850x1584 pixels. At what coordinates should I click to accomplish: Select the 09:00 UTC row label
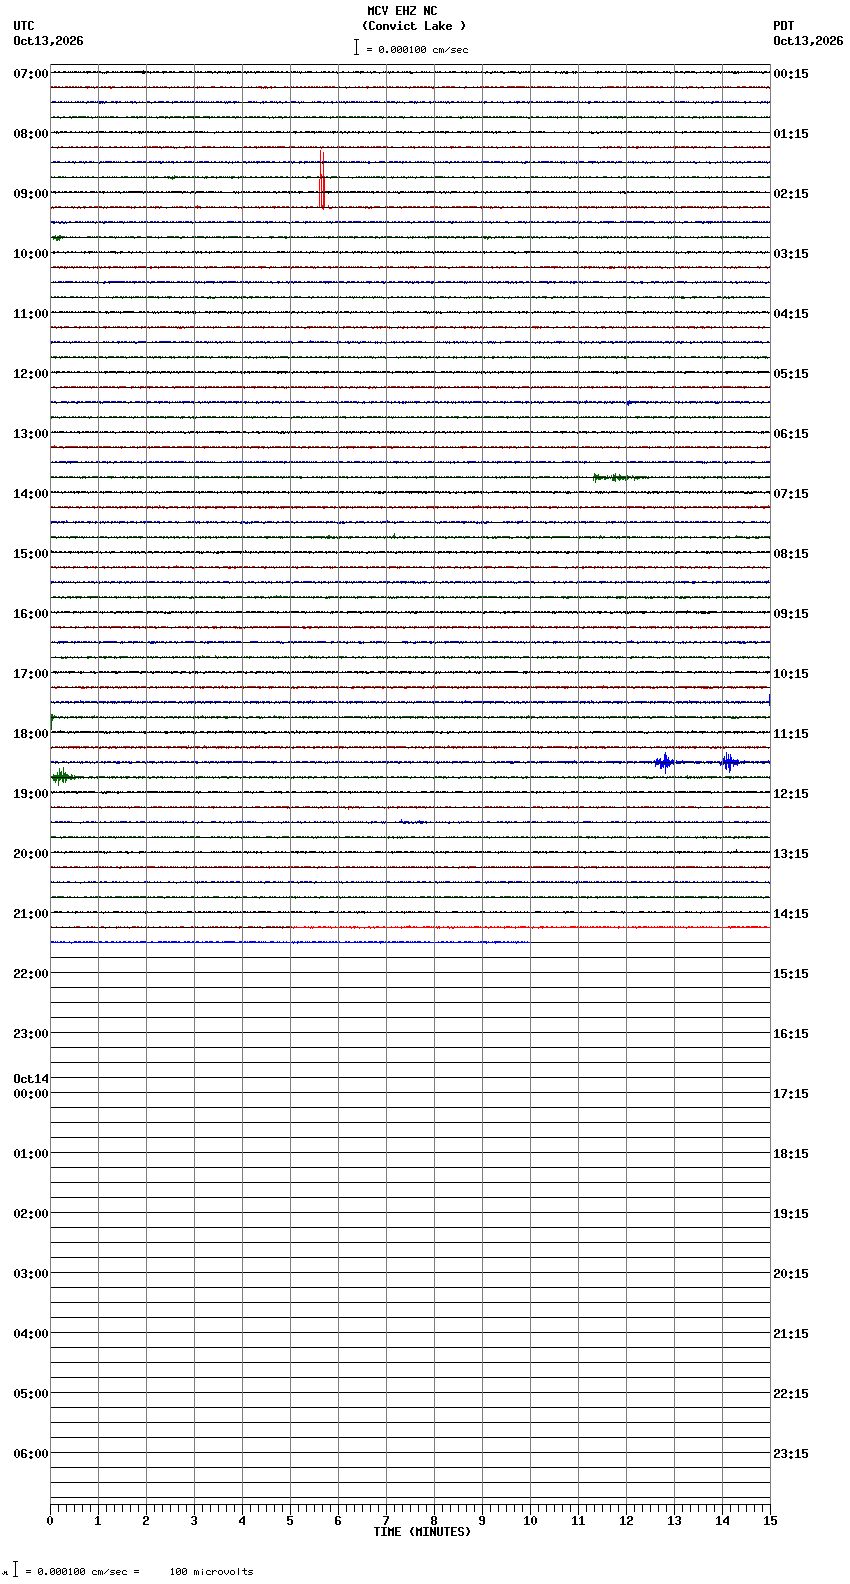[31, 194]
